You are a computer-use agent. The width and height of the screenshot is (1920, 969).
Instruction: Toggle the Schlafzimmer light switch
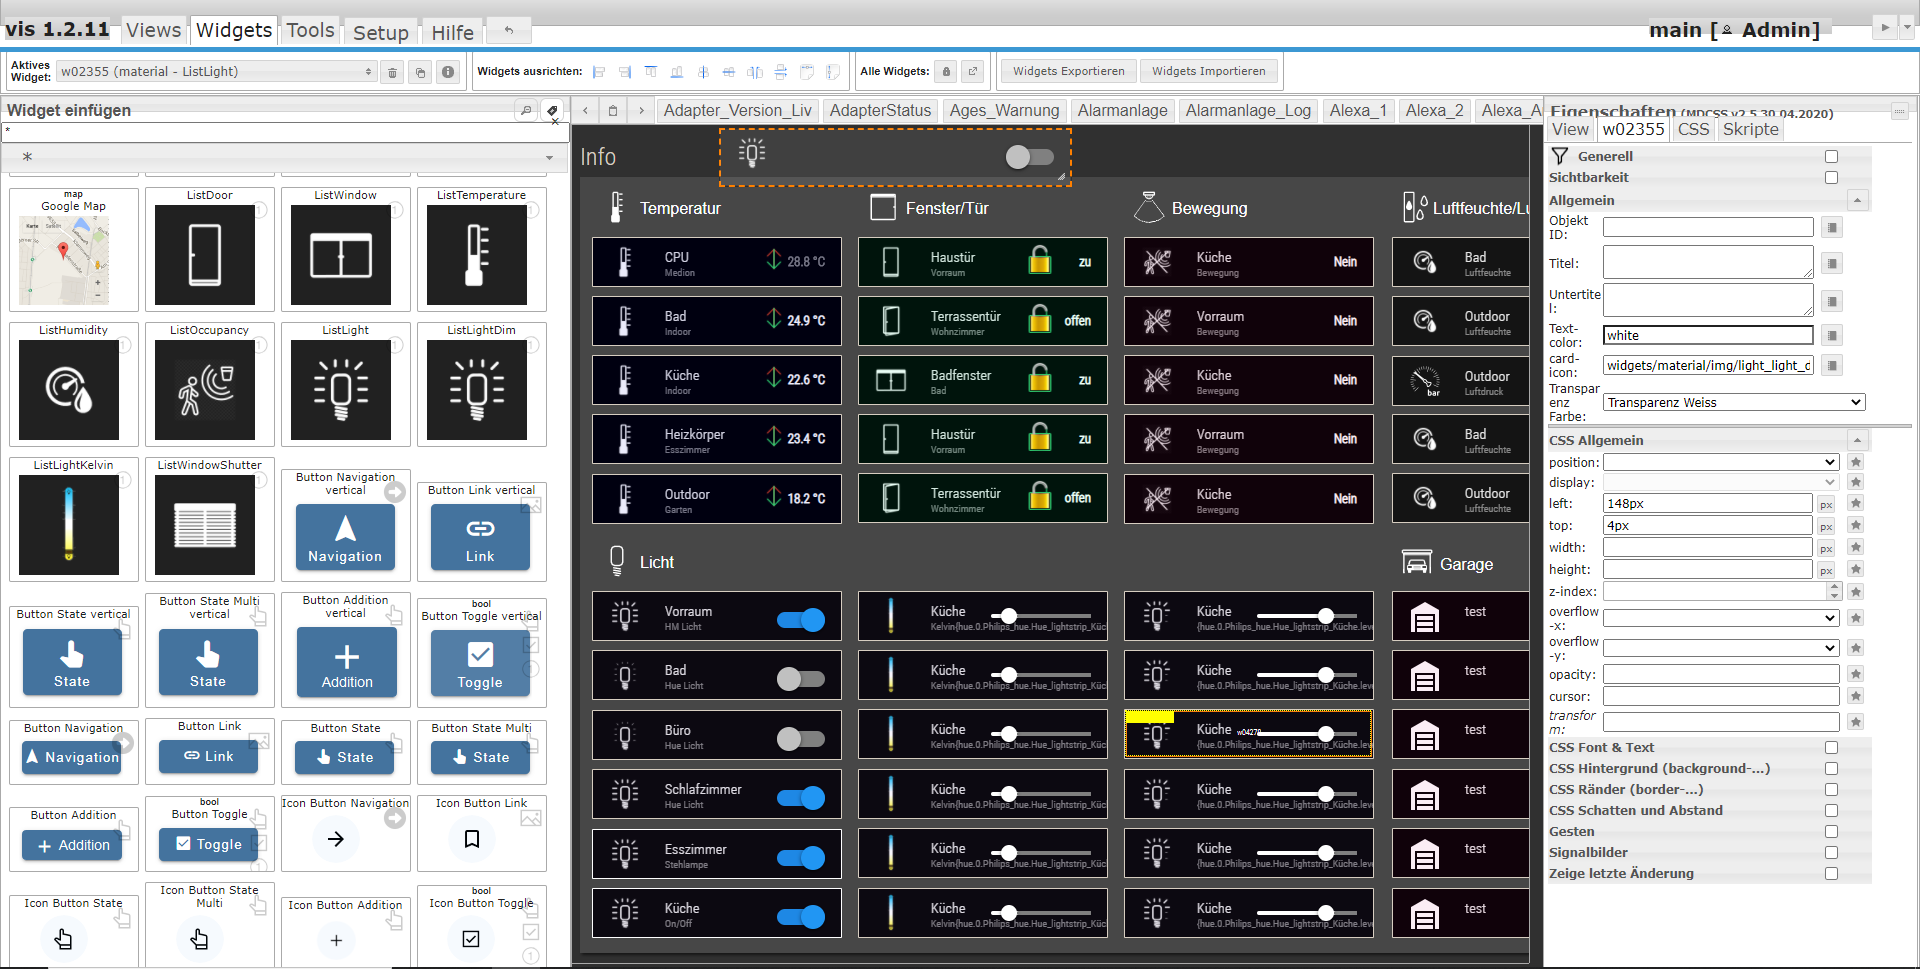pyautogui.click(x=801, y=798)
